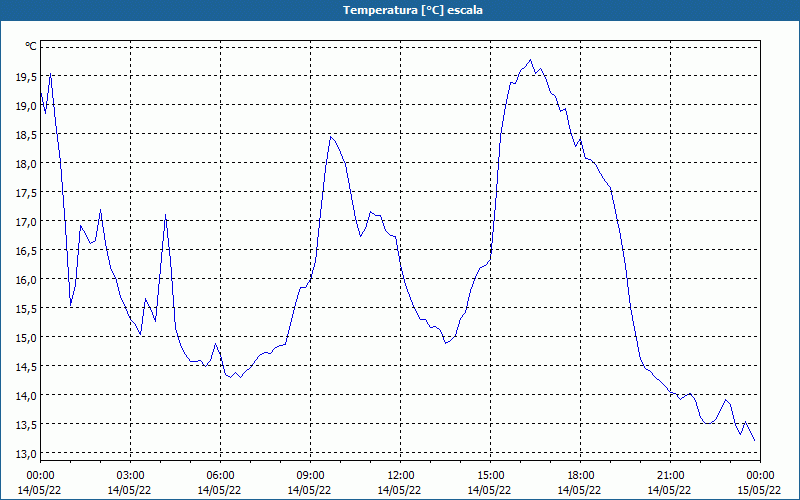Select the °C unit label on the y-axis
800x500 pixels.
tap(31, 46)
